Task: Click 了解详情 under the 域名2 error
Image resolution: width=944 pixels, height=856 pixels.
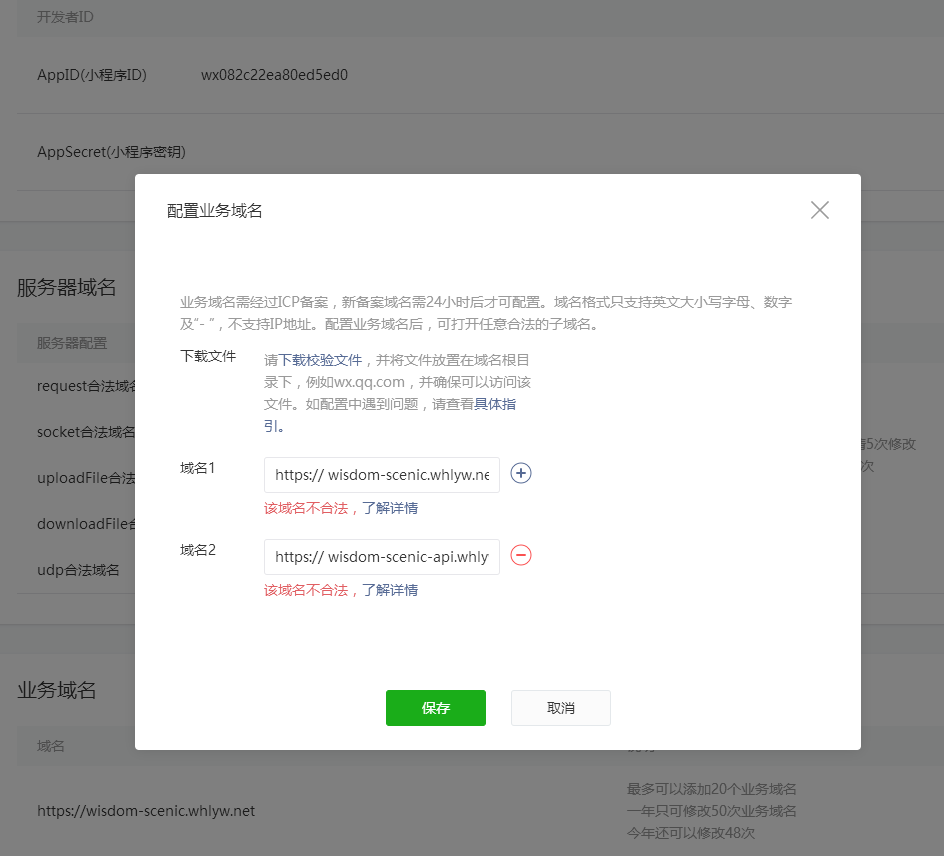Action: [390, 590]
